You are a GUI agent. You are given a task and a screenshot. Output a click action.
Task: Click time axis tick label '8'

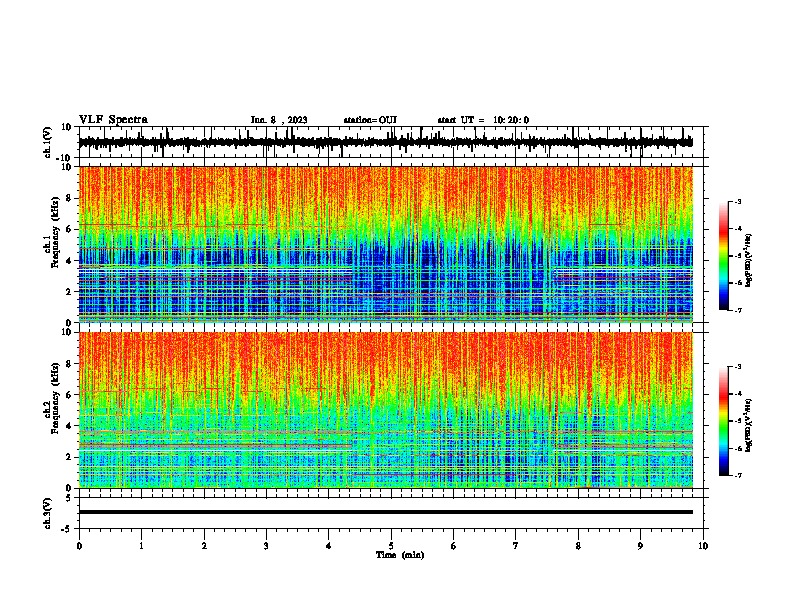[578, 546]
